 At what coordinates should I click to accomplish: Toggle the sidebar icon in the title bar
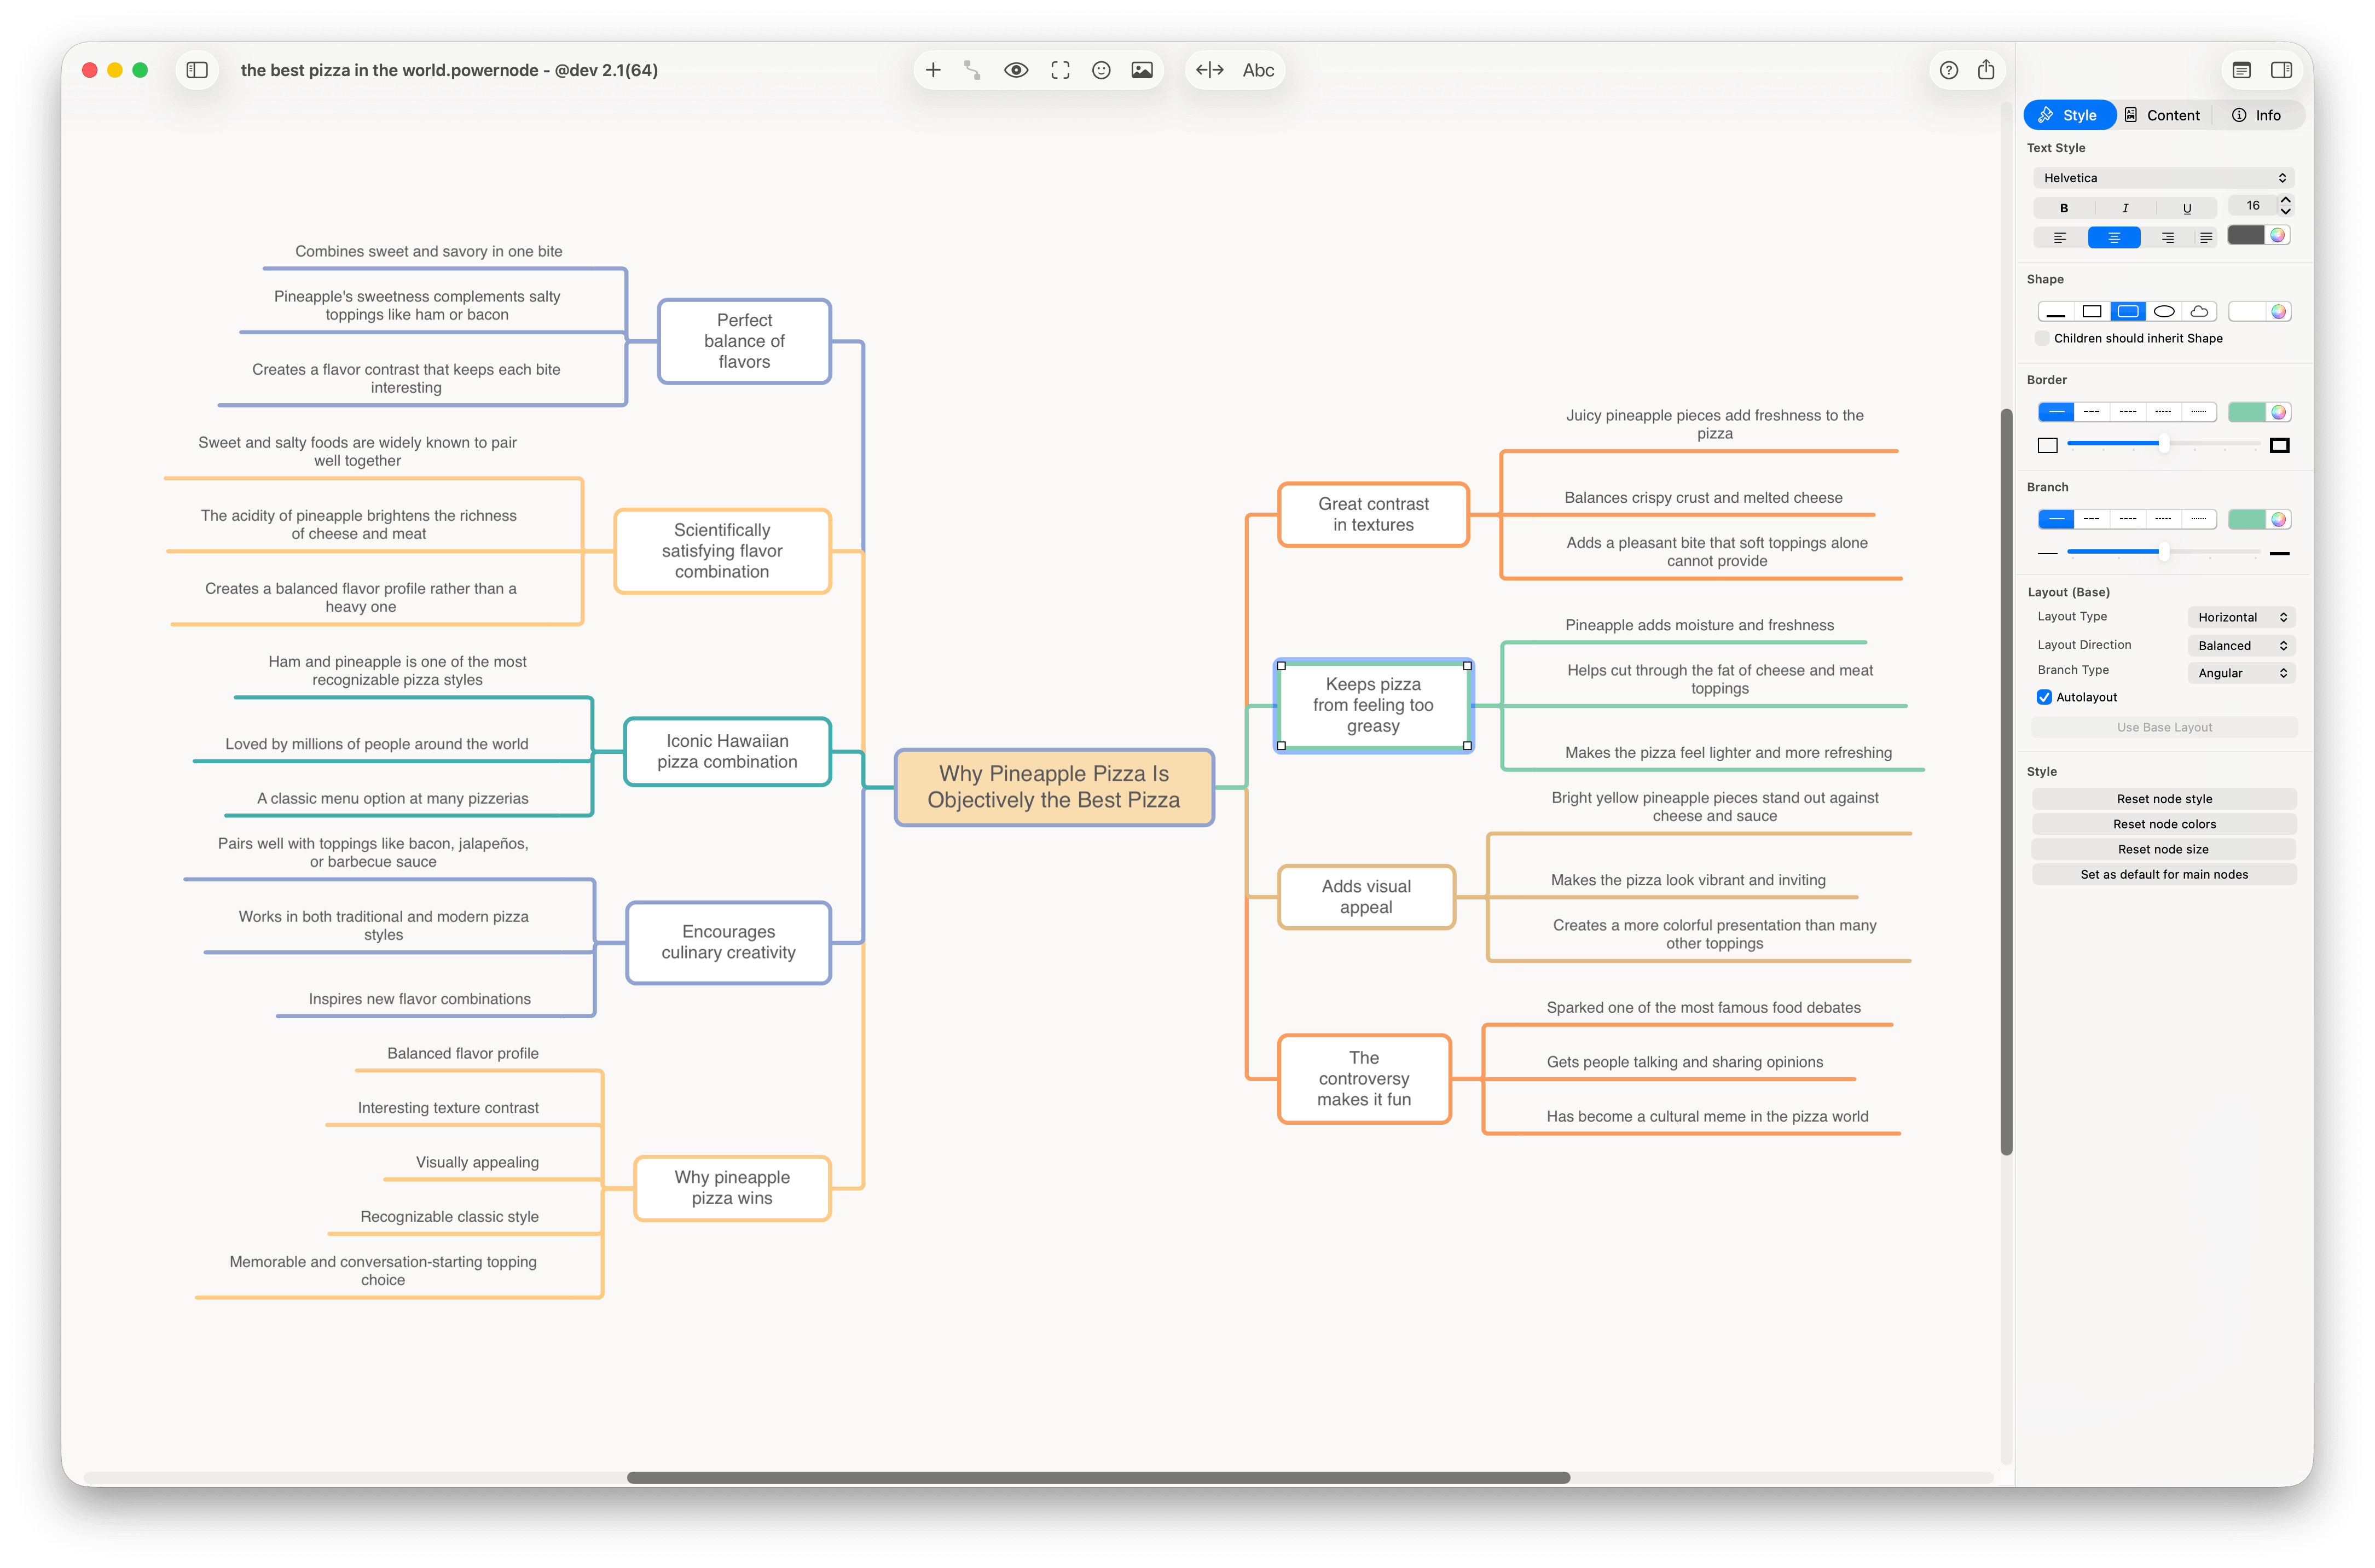(x=197, y=70)
